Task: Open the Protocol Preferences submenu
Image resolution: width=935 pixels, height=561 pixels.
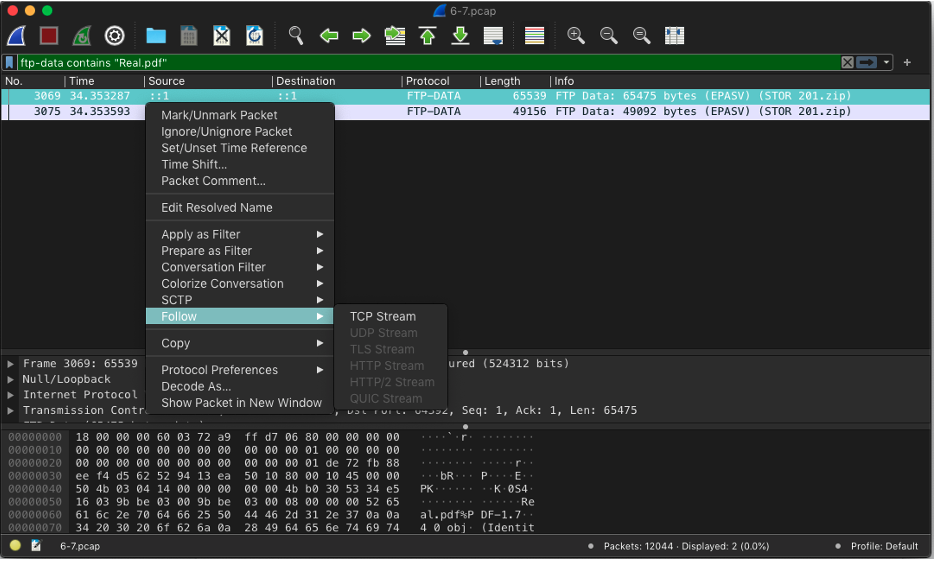Action: pos(240,370)
